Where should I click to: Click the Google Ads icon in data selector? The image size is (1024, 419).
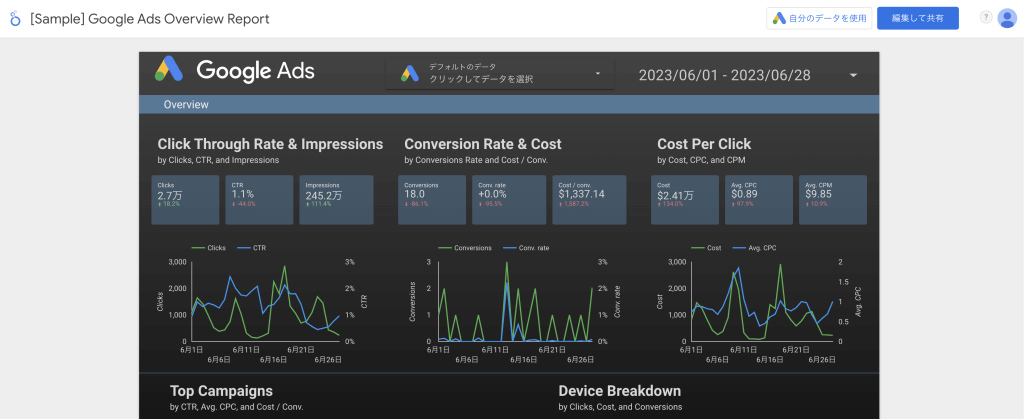tap(409, 73)
